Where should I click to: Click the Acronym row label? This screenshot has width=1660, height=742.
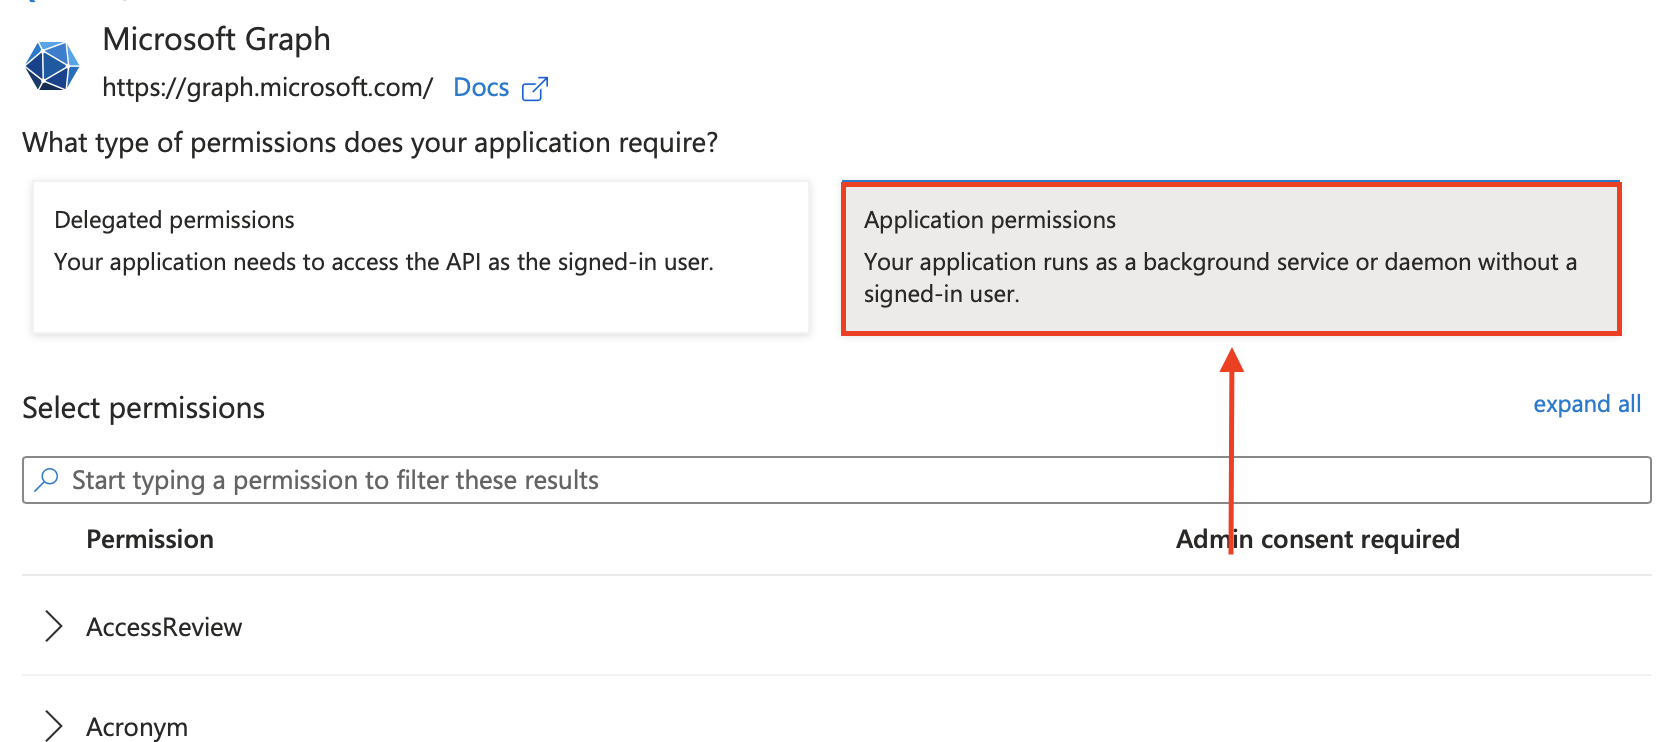click(x=137, y=727)
